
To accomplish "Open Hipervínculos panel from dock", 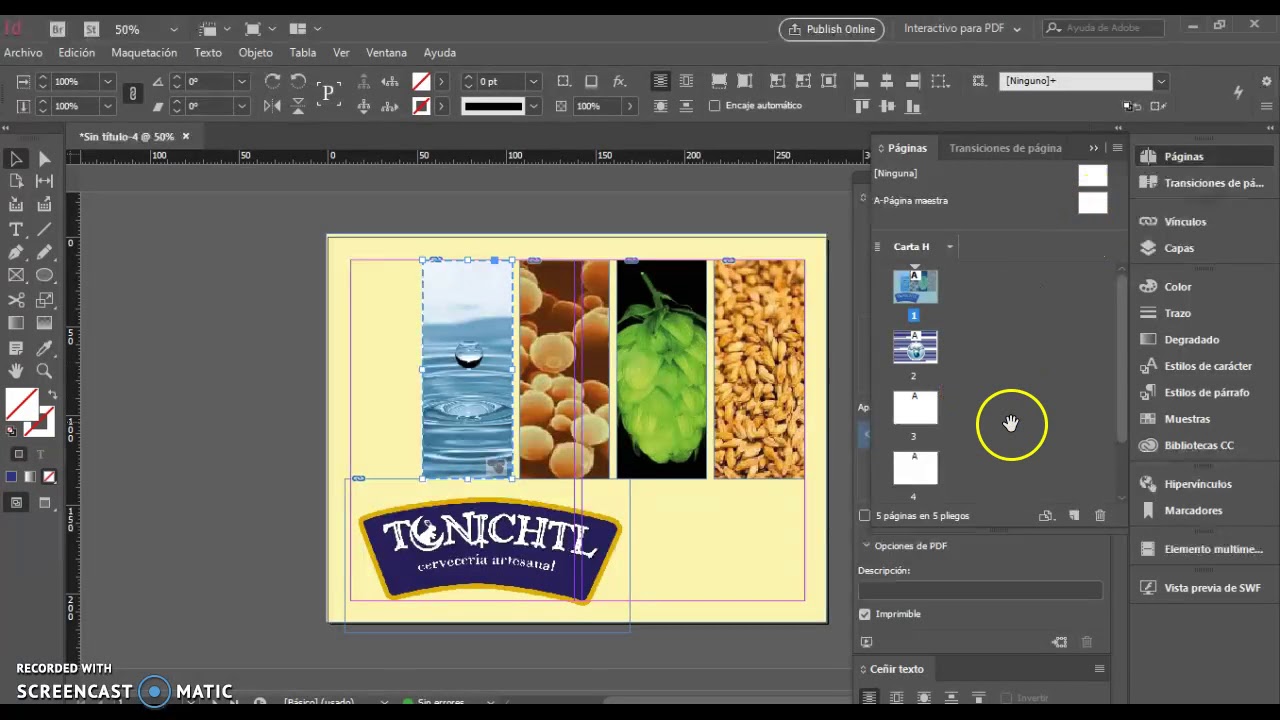I will [x=1198, y=484].
